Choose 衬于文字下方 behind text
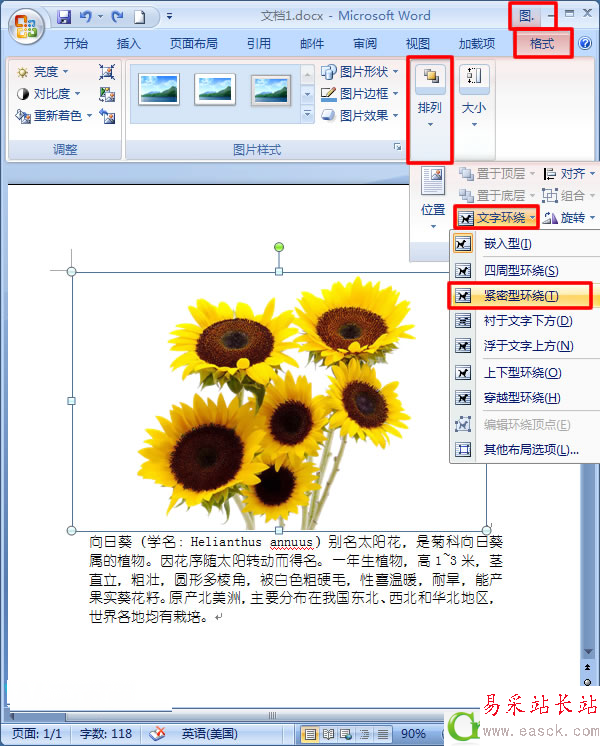600x746 pixels. (525, 321)
